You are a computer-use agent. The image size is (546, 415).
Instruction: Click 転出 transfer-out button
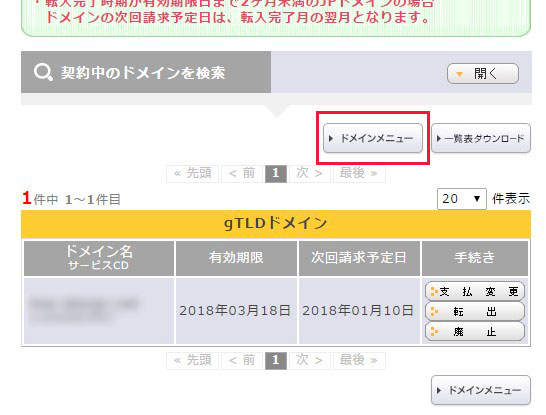[475, 312]
